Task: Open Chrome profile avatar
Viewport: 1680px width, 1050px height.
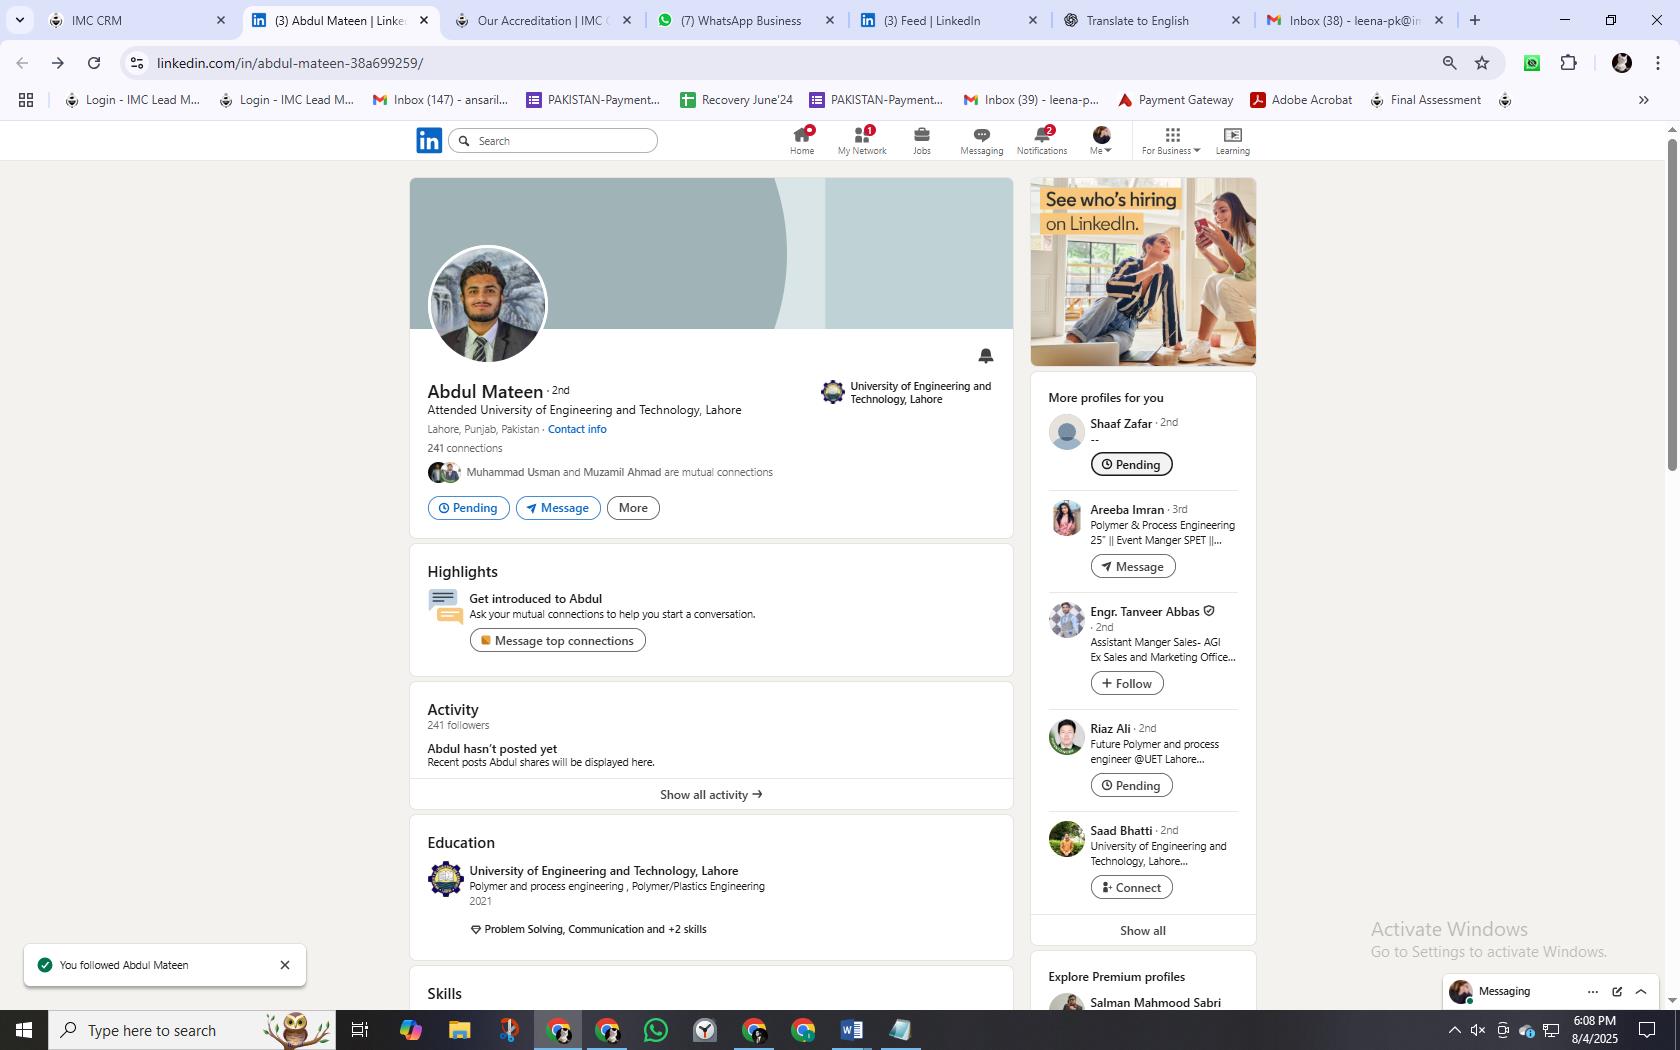Action: 1622,63
